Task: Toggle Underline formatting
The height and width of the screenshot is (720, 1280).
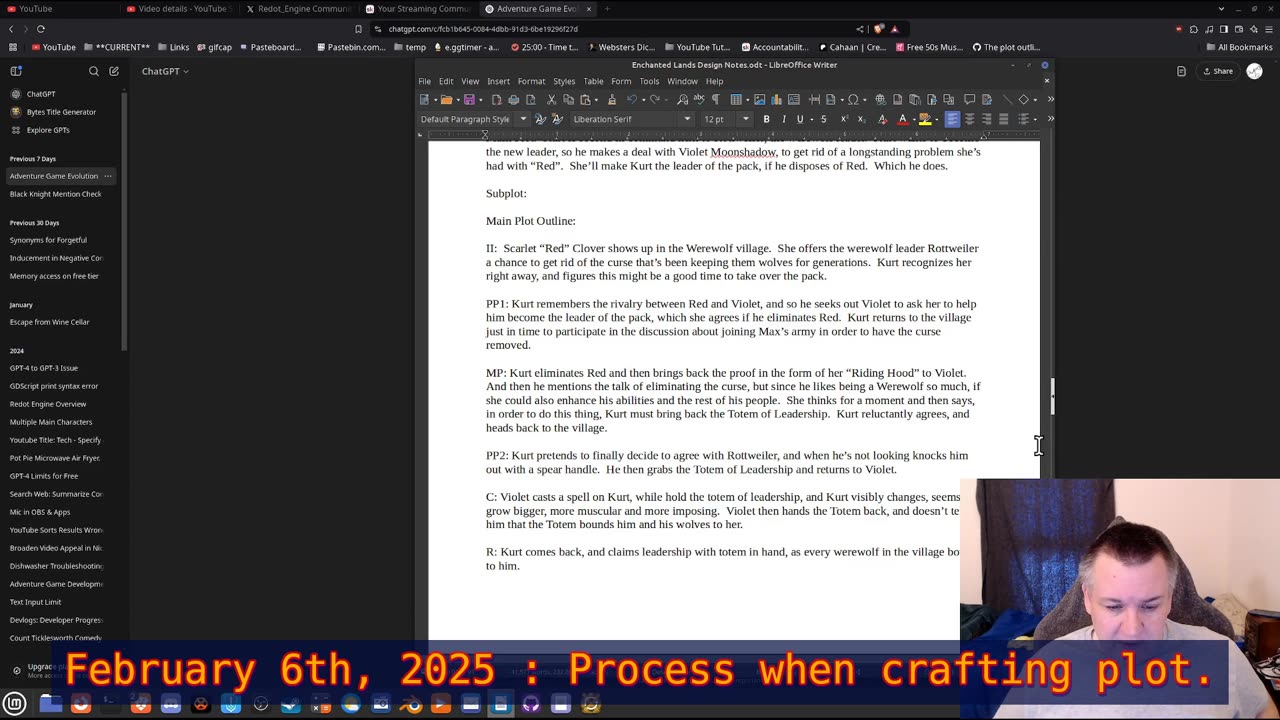Action: tap(799, 119)
